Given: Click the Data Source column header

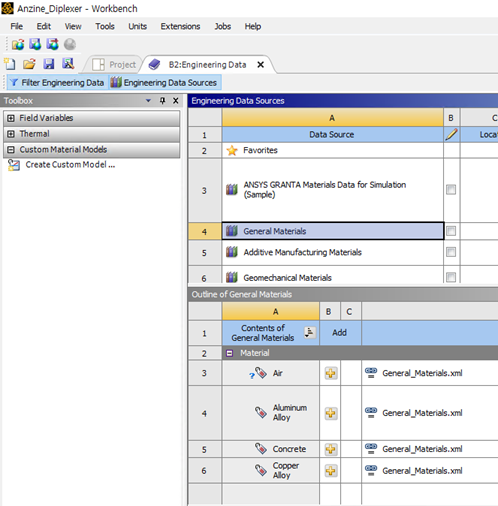Looking at the screenshot, I should (333, 135).
